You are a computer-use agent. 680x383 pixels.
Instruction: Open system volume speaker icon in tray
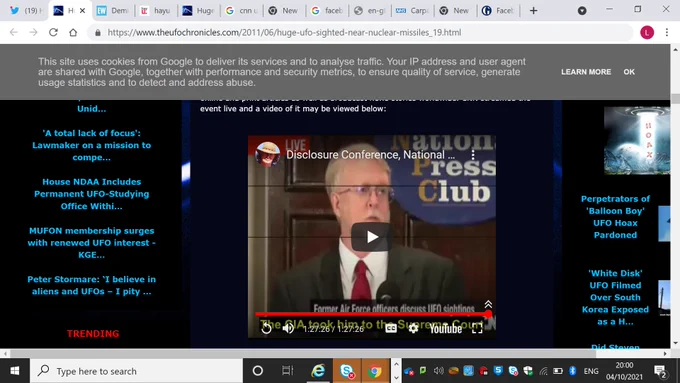coord(438,371)
